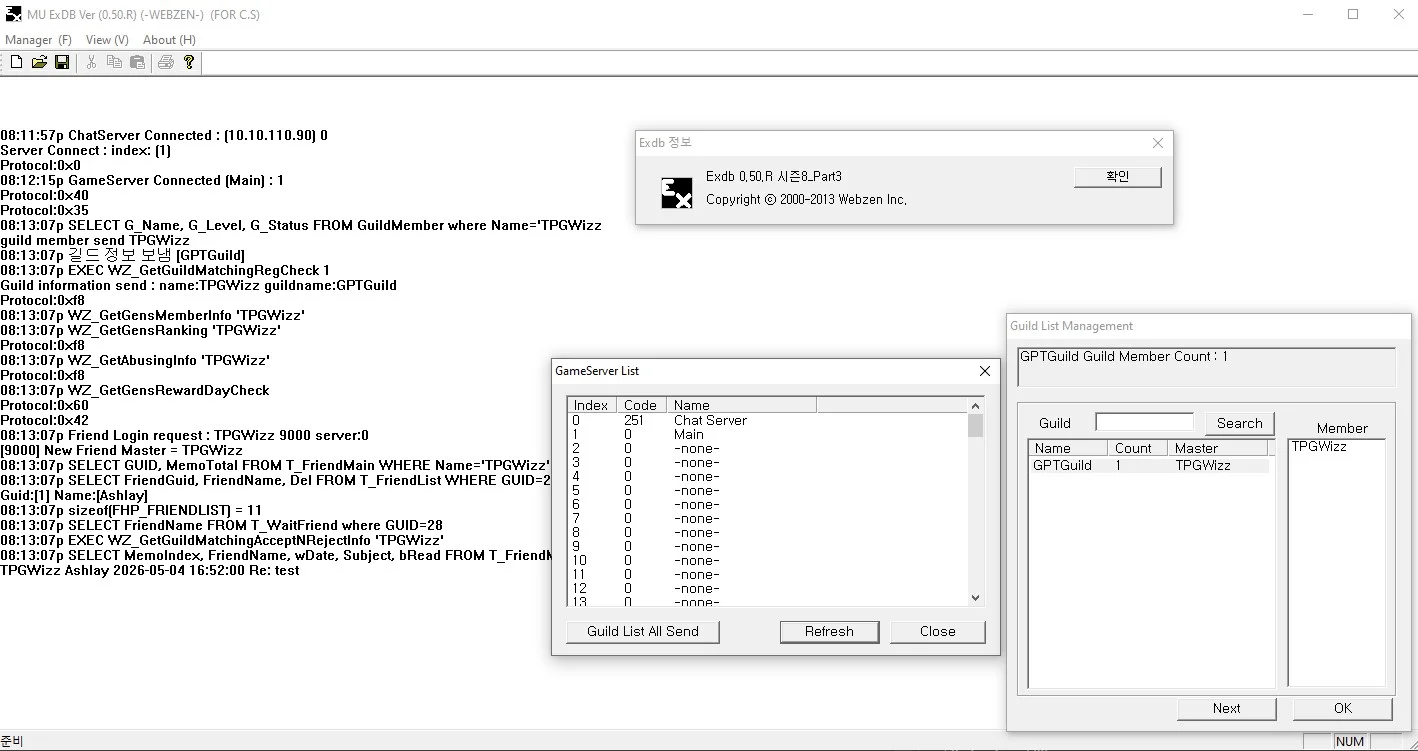
Task: Select the GPTGuild row in guild list
Action: pyautogui.click(x=1149, y=465)
